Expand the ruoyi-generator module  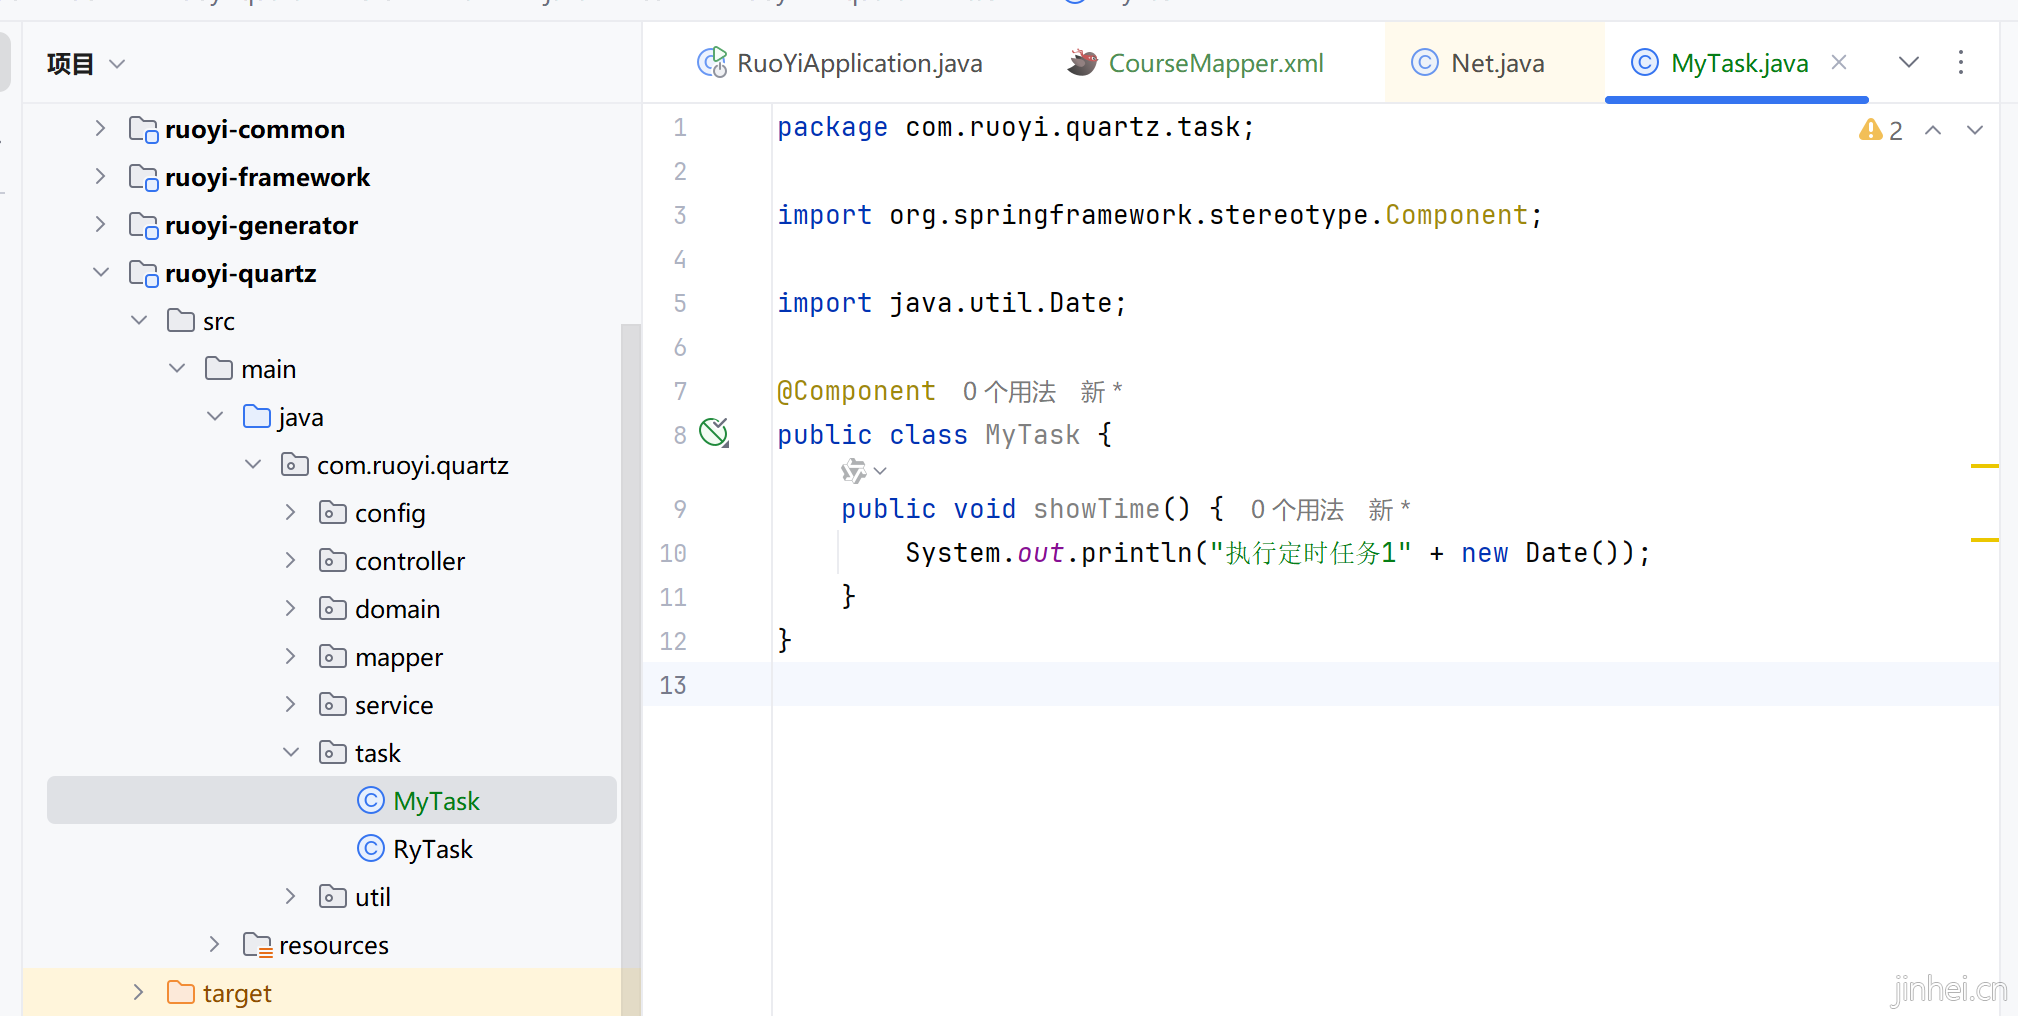(100, 224)
